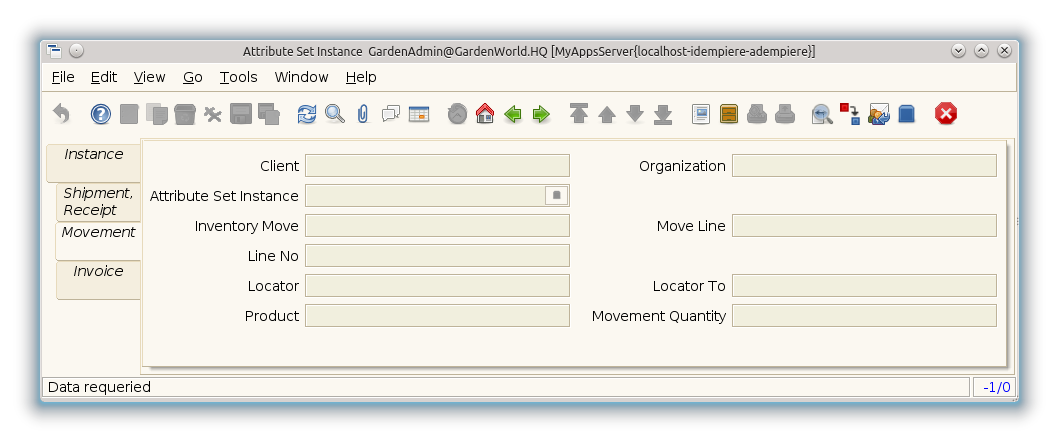Click the History records clock icon
This screenshot has width=1059, height=442.
click(x=457, y=114)
